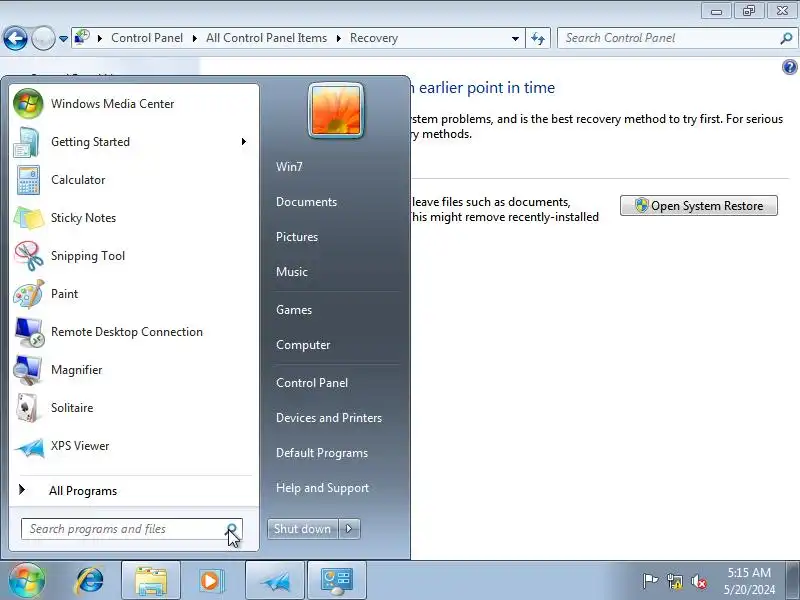Expand arrow before Control Panel breadcrumb
This screenshot has height=600, width=800.
[100, 38]
